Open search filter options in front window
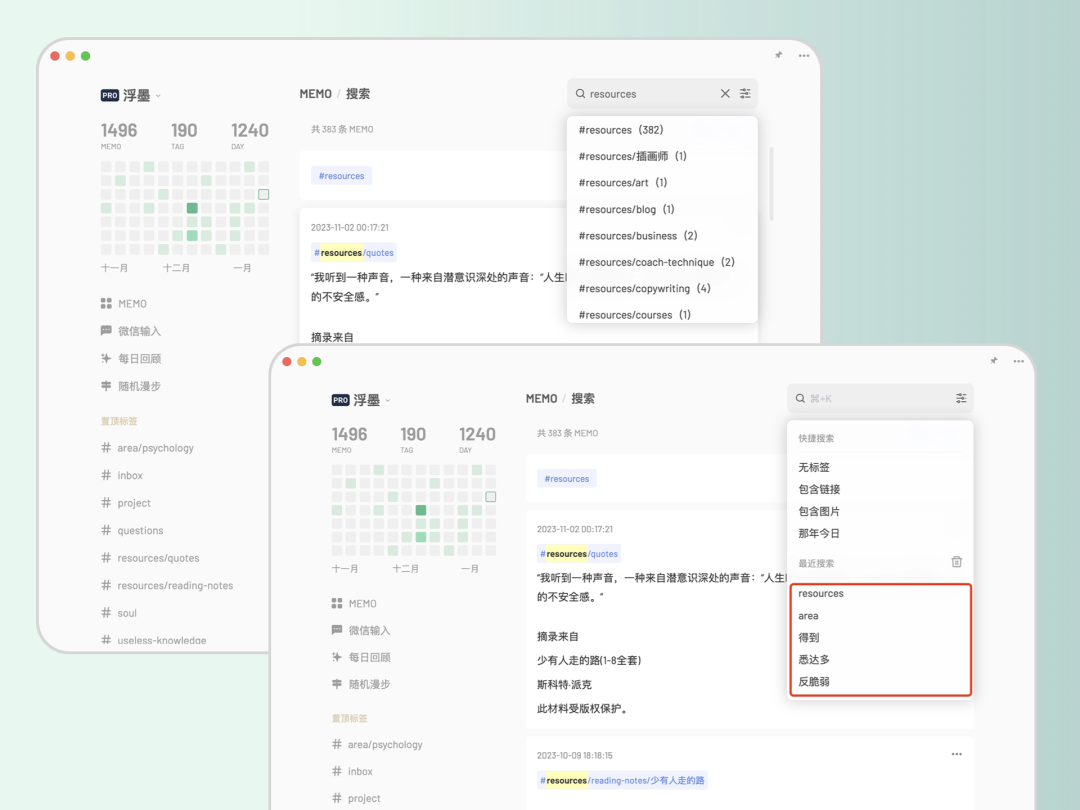This screenshot has width=1080, height=810. [x=961, y=398]
